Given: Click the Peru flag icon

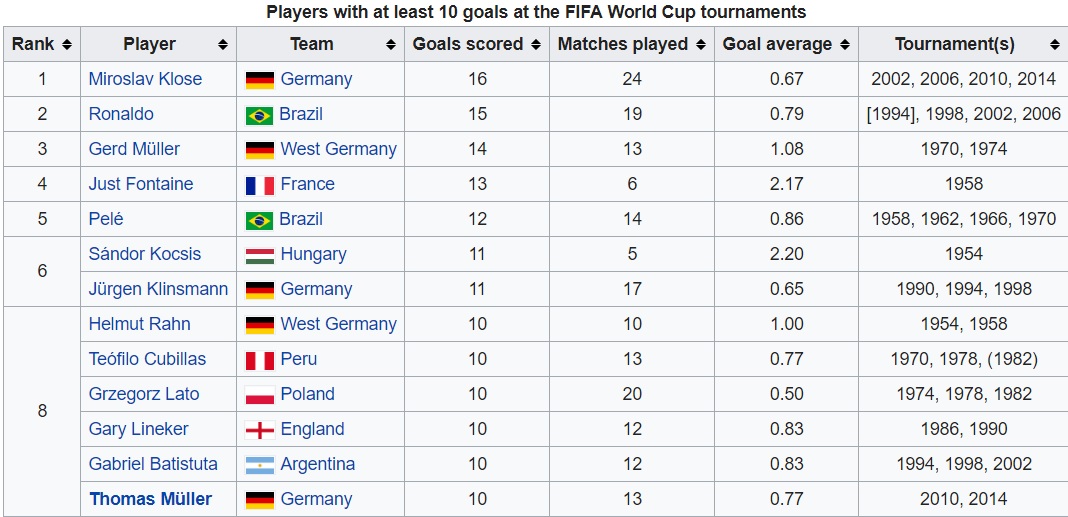Looking at the screenshot, I should pos(259,360).
